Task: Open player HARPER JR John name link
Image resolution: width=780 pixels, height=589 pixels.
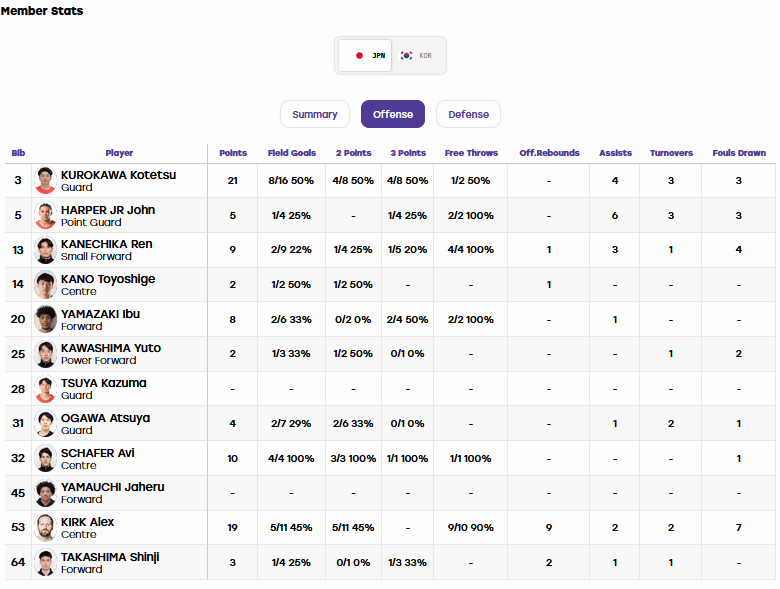Action: click(108, 209)
